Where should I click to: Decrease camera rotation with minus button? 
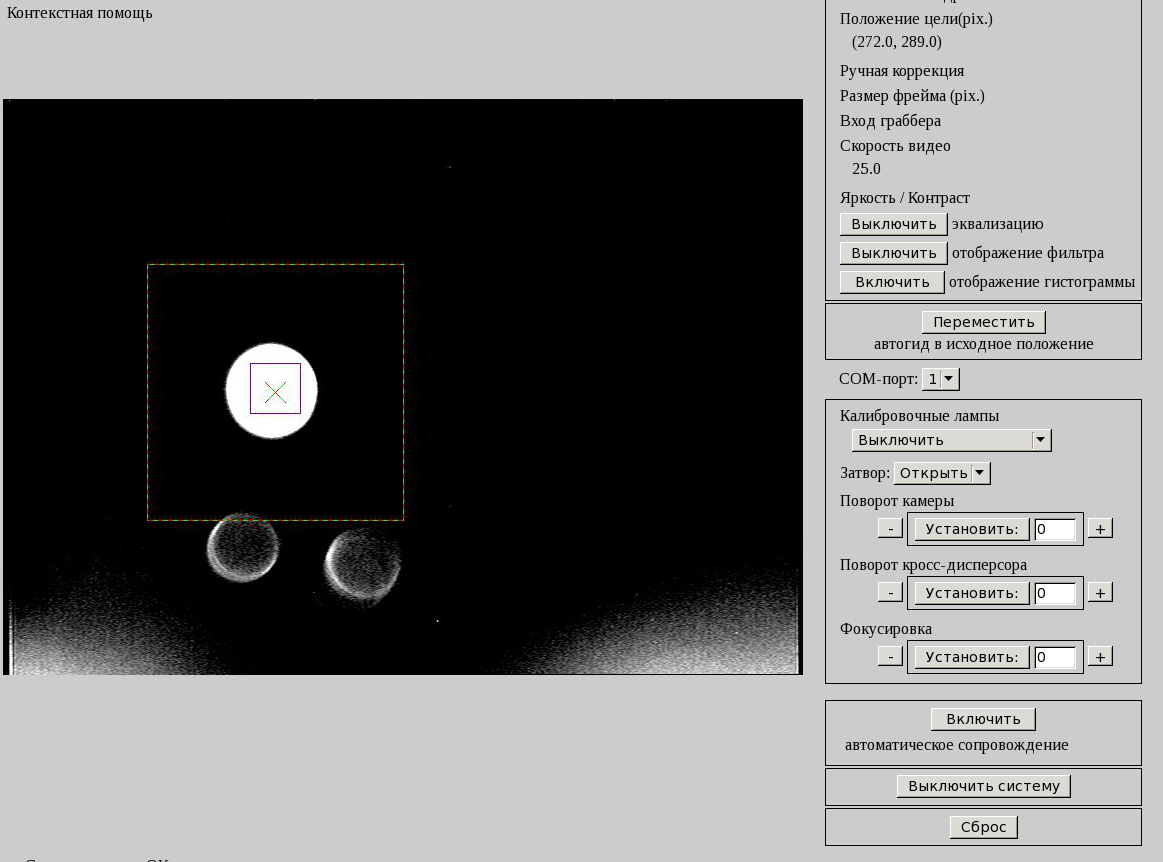888,528
